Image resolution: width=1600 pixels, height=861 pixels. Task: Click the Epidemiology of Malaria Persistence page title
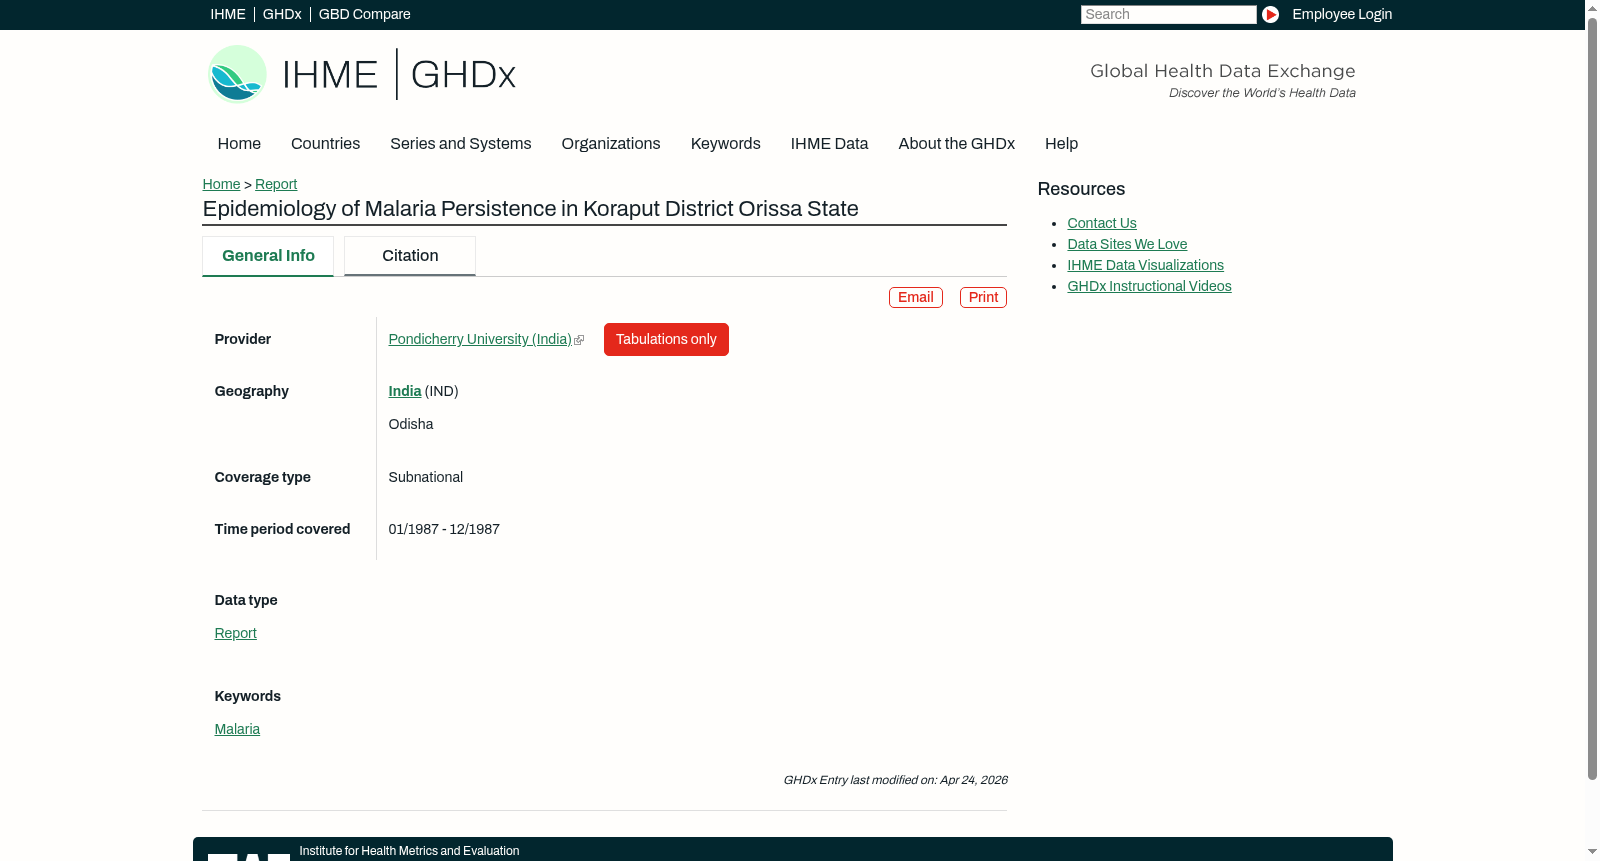coord(530,209)
